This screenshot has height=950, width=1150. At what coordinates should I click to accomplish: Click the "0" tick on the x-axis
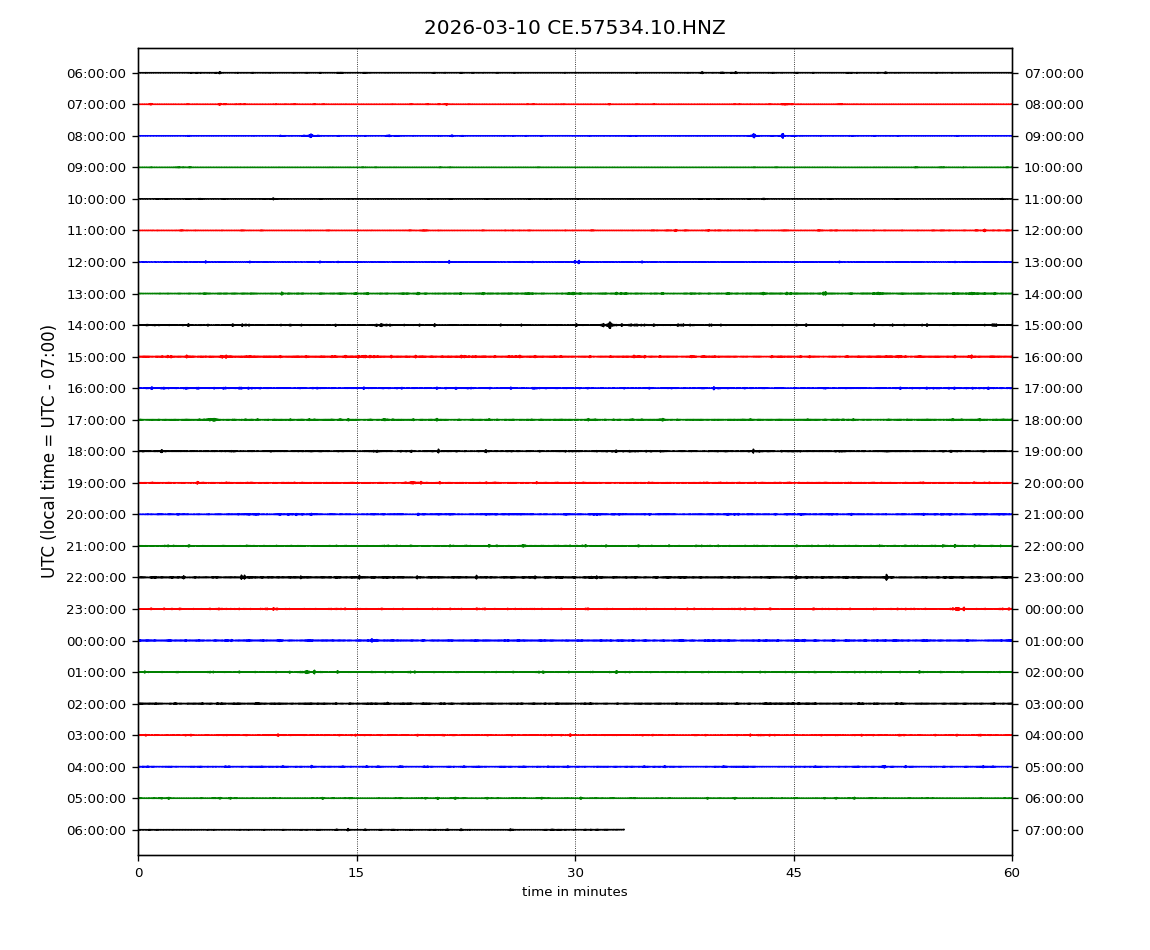[x=138, y=873]
